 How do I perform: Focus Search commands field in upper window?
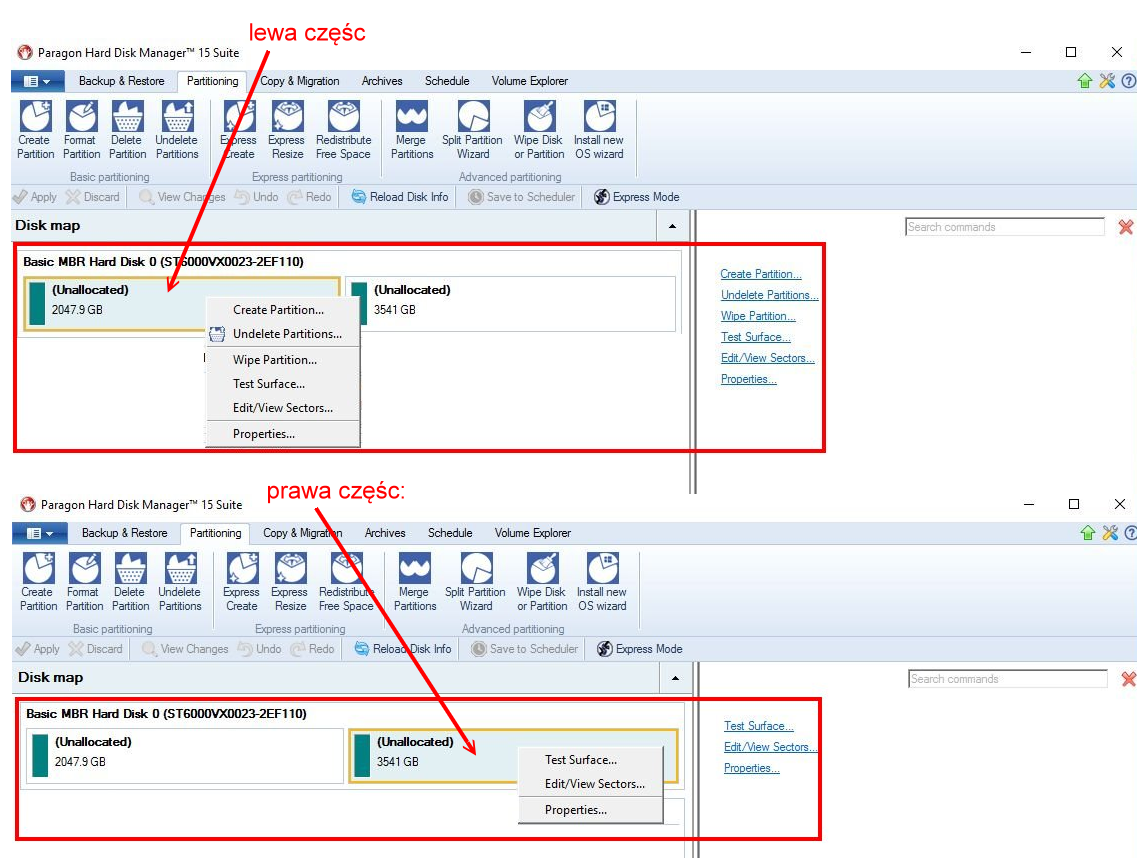click(1005, 227)
